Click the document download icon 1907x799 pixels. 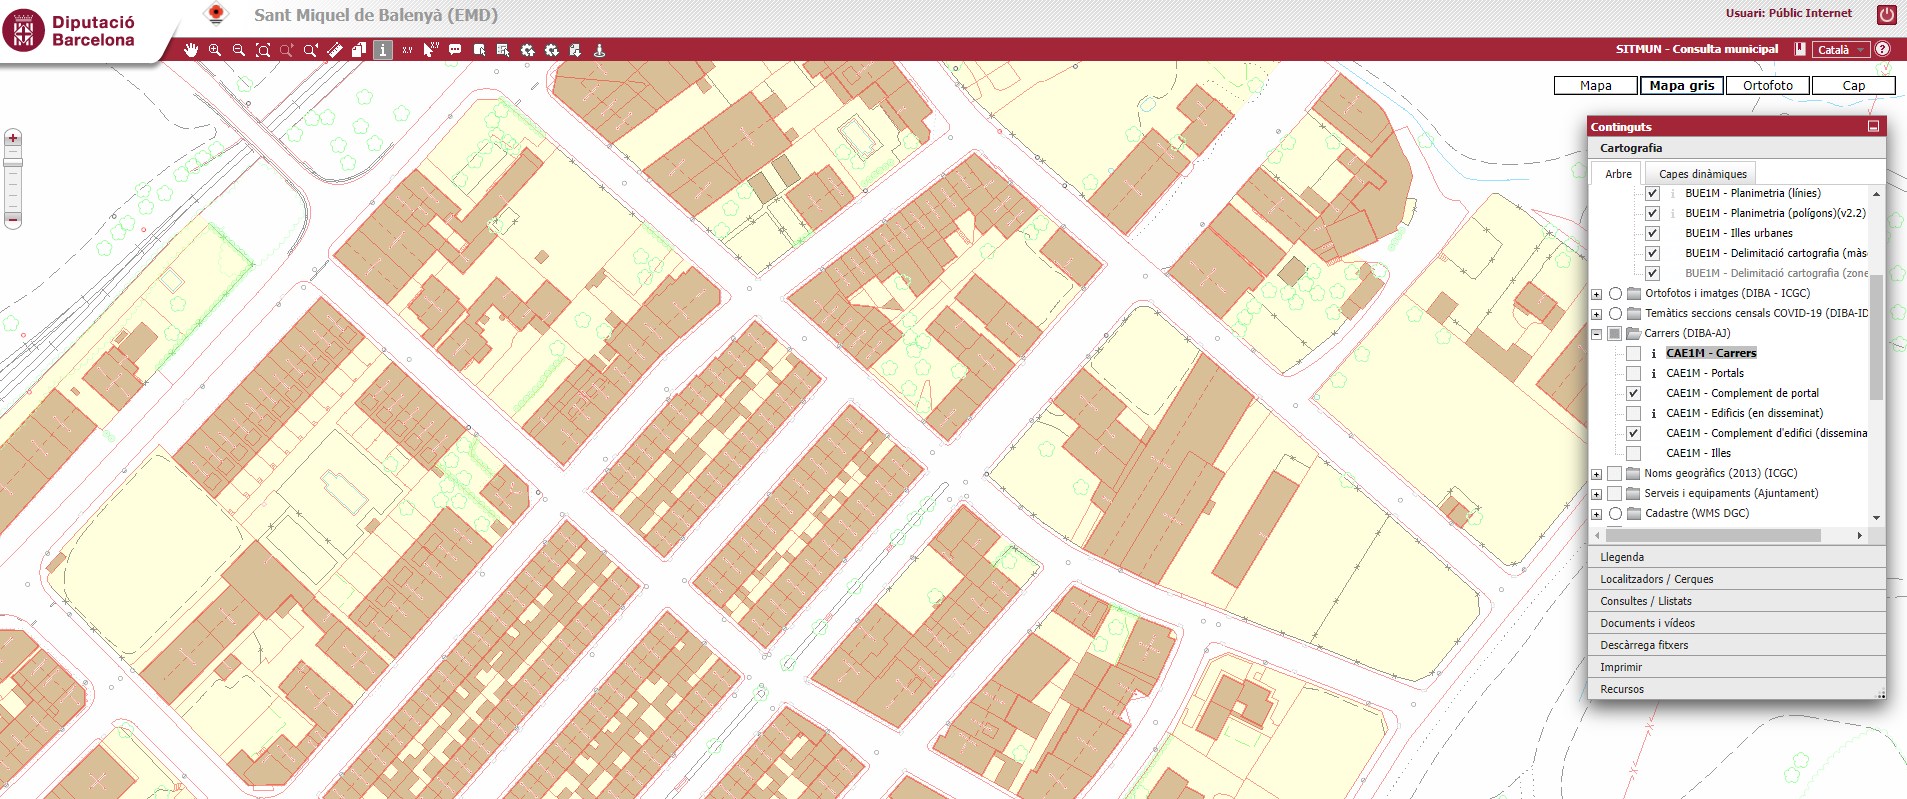(x=575, y=50)
